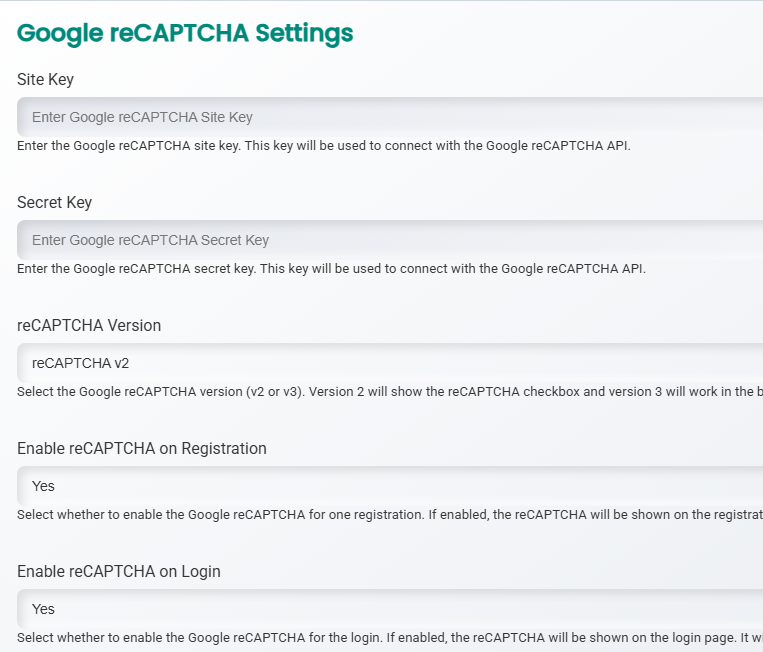Click 'Enter Google reCAPTCHA Secret Key' placeholder
The image size is (763, 652).
coord(150,240)
